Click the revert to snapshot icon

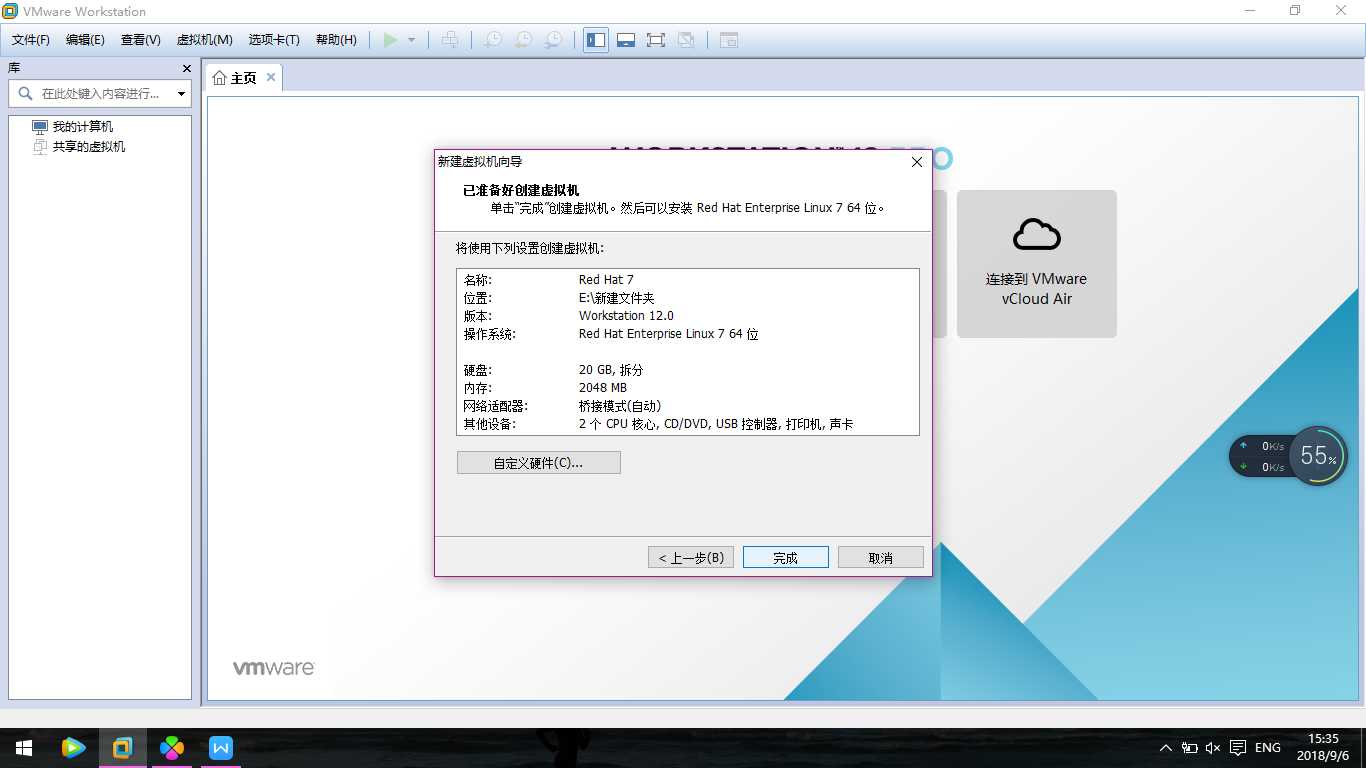click(523, 40)
